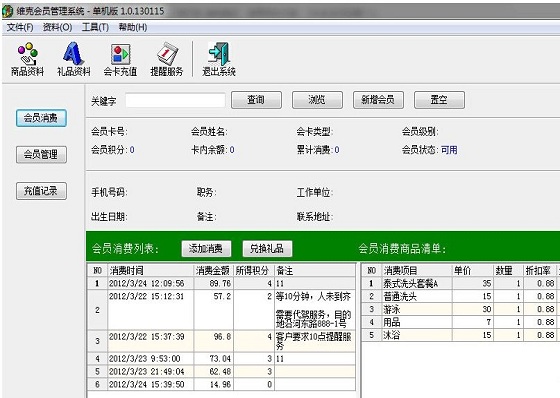Select the 会员消费 sidebar button

point(41,118)
